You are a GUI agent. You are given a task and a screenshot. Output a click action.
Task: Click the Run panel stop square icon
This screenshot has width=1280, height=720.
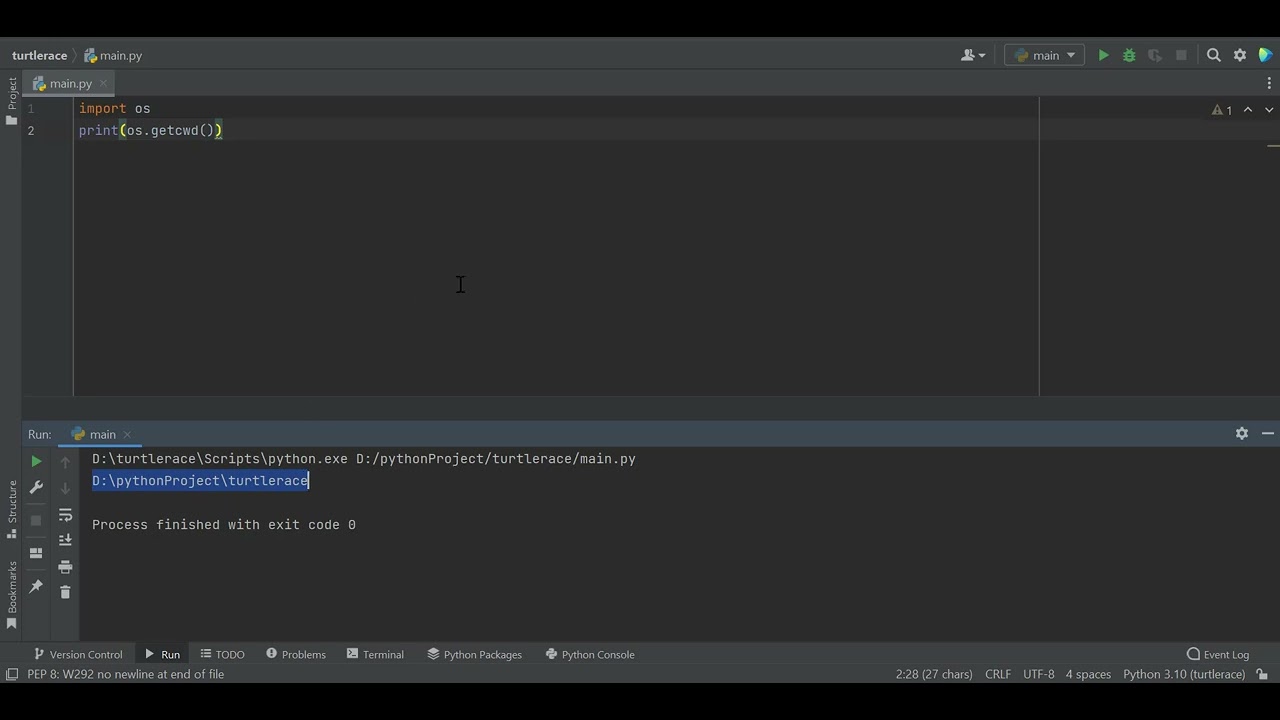36,520
